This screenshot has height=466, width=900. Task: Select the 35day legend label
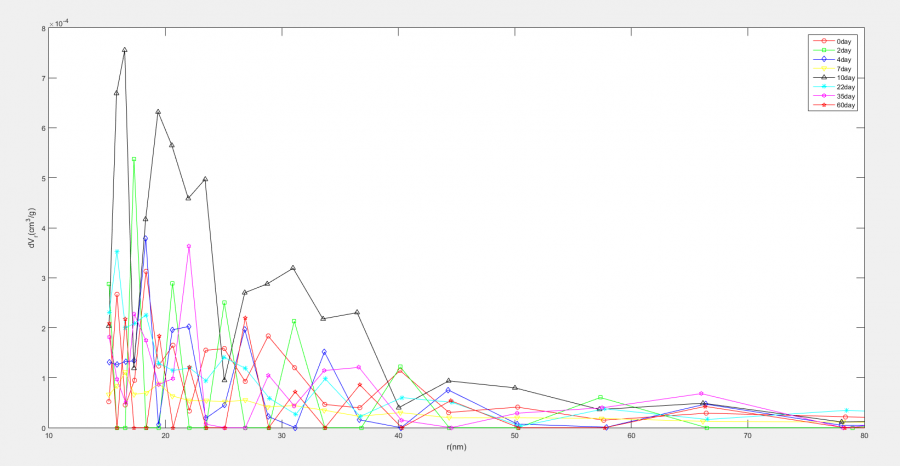[845, 96]
